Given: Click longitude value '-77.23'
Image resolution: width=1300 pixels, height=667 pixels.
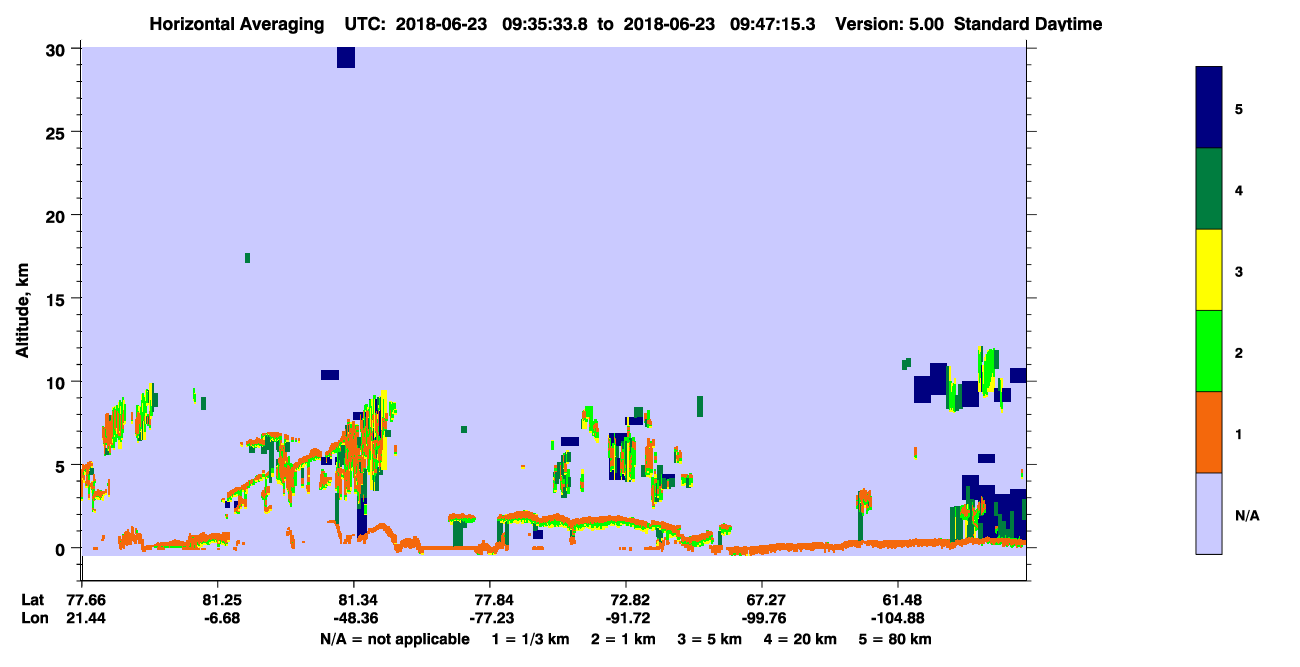Looking at the screenshot, I should click(x=490, y=619).
